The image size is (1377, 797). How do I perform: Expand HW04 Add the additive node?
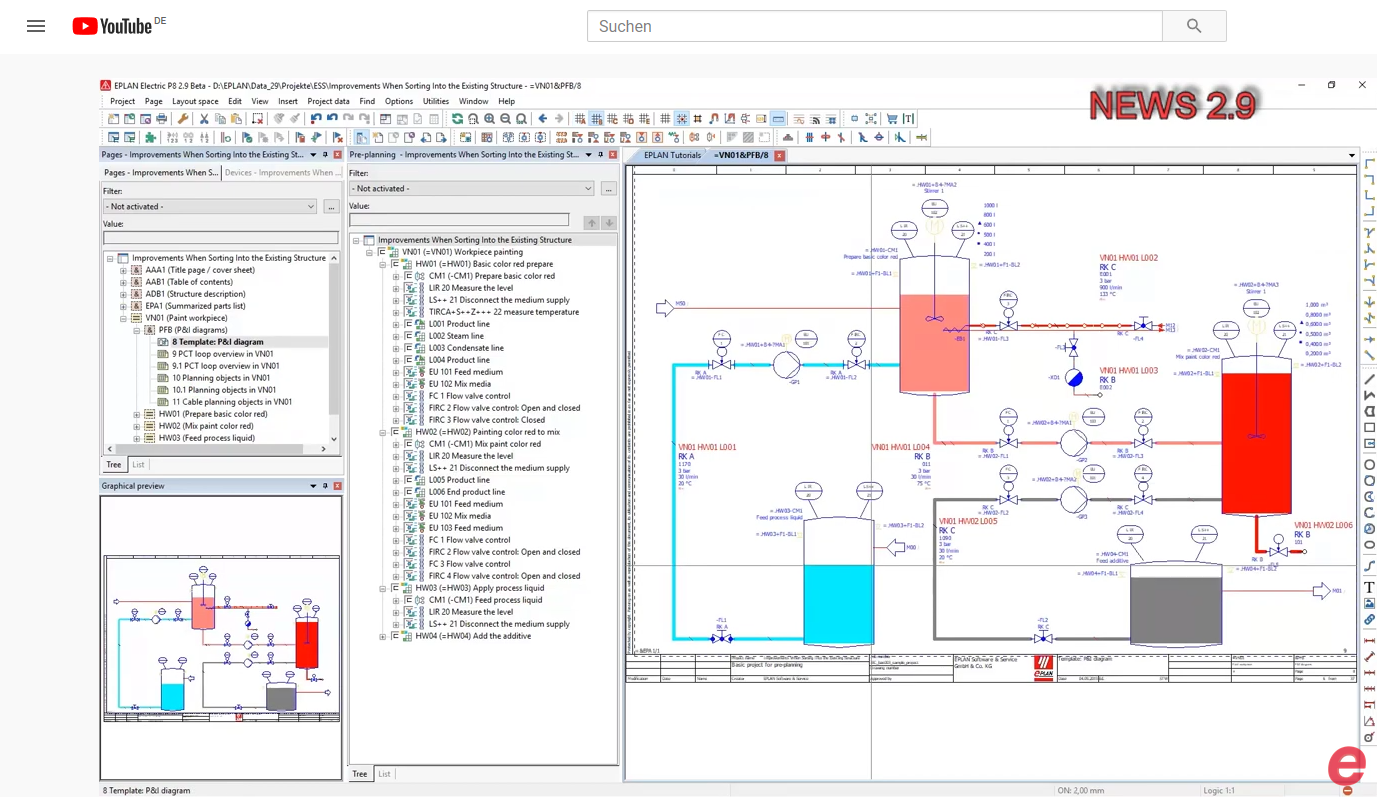click(x=383, y=636)
